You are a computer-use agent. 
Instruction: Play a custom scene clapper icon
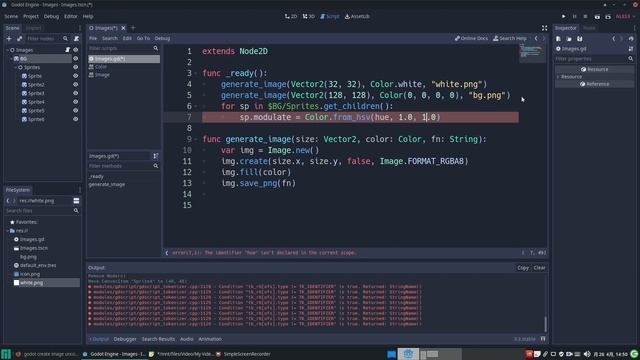pyautogui.click(x=608, y=16)
